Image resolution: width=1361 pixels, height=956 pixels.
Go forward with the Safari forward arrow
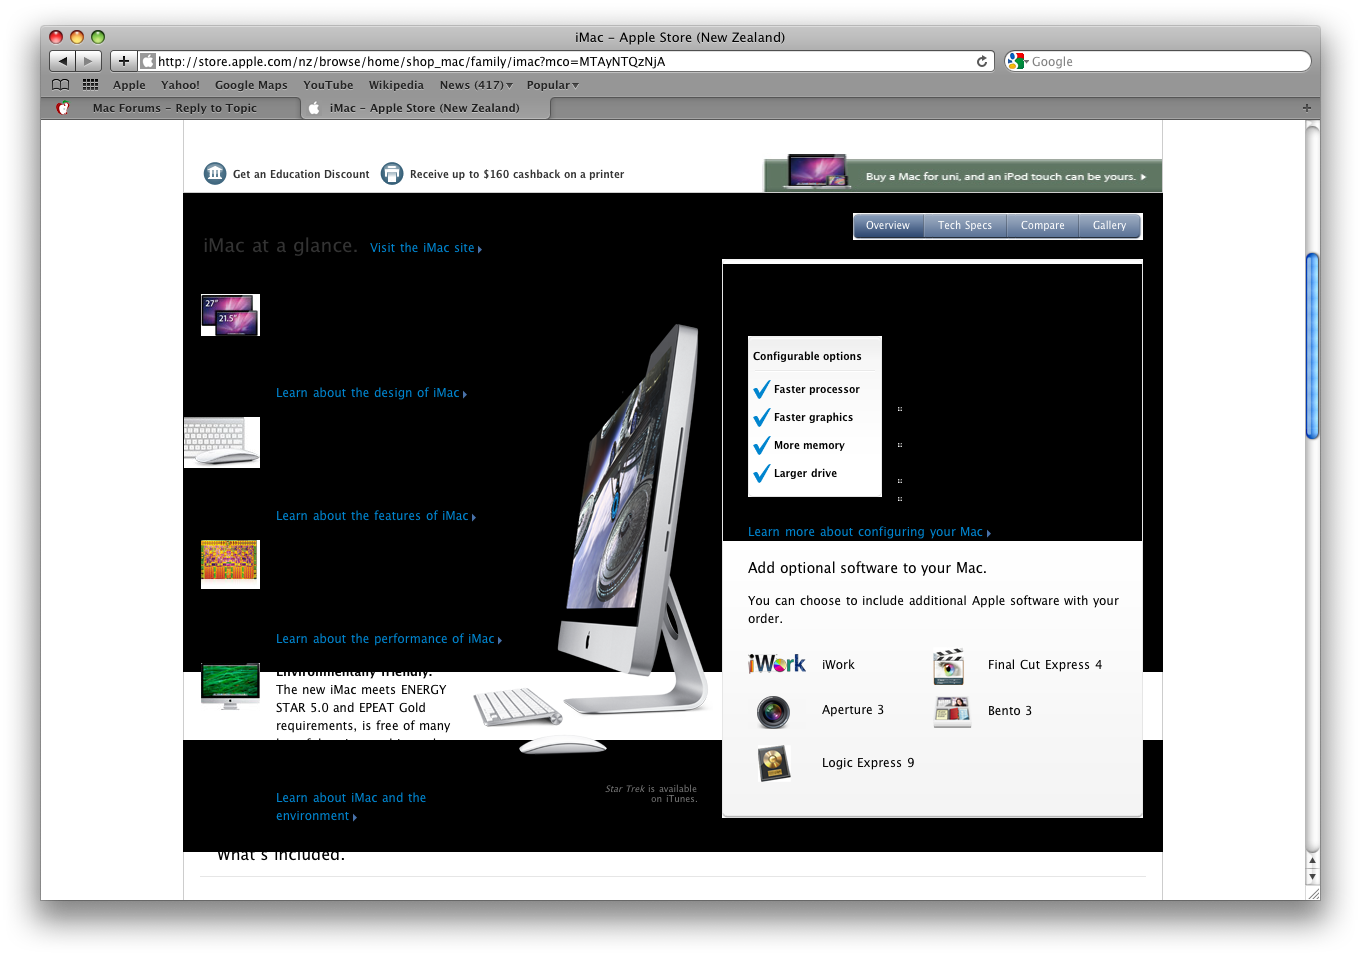click(x=88, y=61)
